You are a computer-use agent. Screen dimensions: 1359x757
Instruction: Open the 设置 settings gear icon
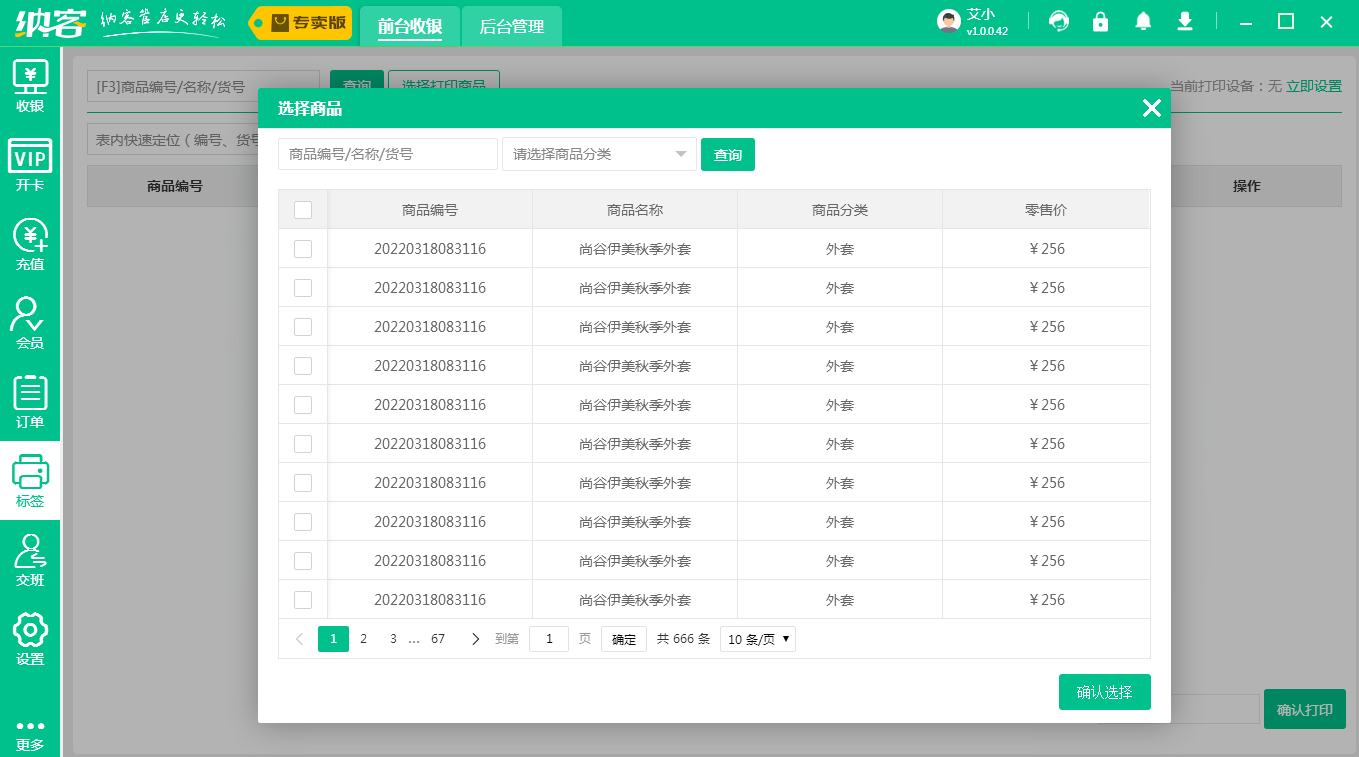[x=30, y=639]
